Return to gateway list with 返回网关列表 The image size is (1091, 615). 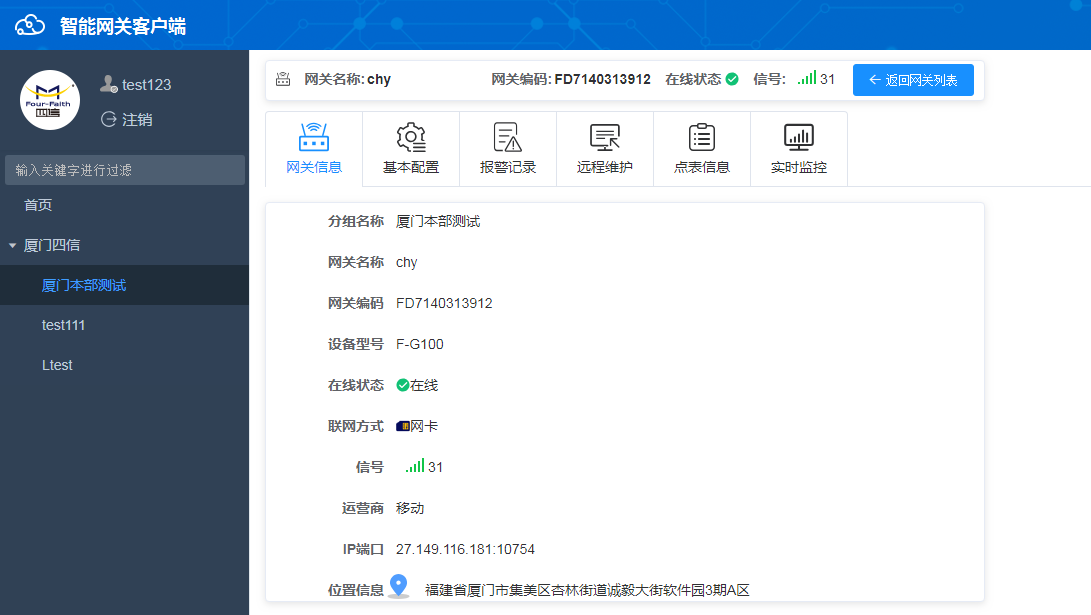pos(913,80)
